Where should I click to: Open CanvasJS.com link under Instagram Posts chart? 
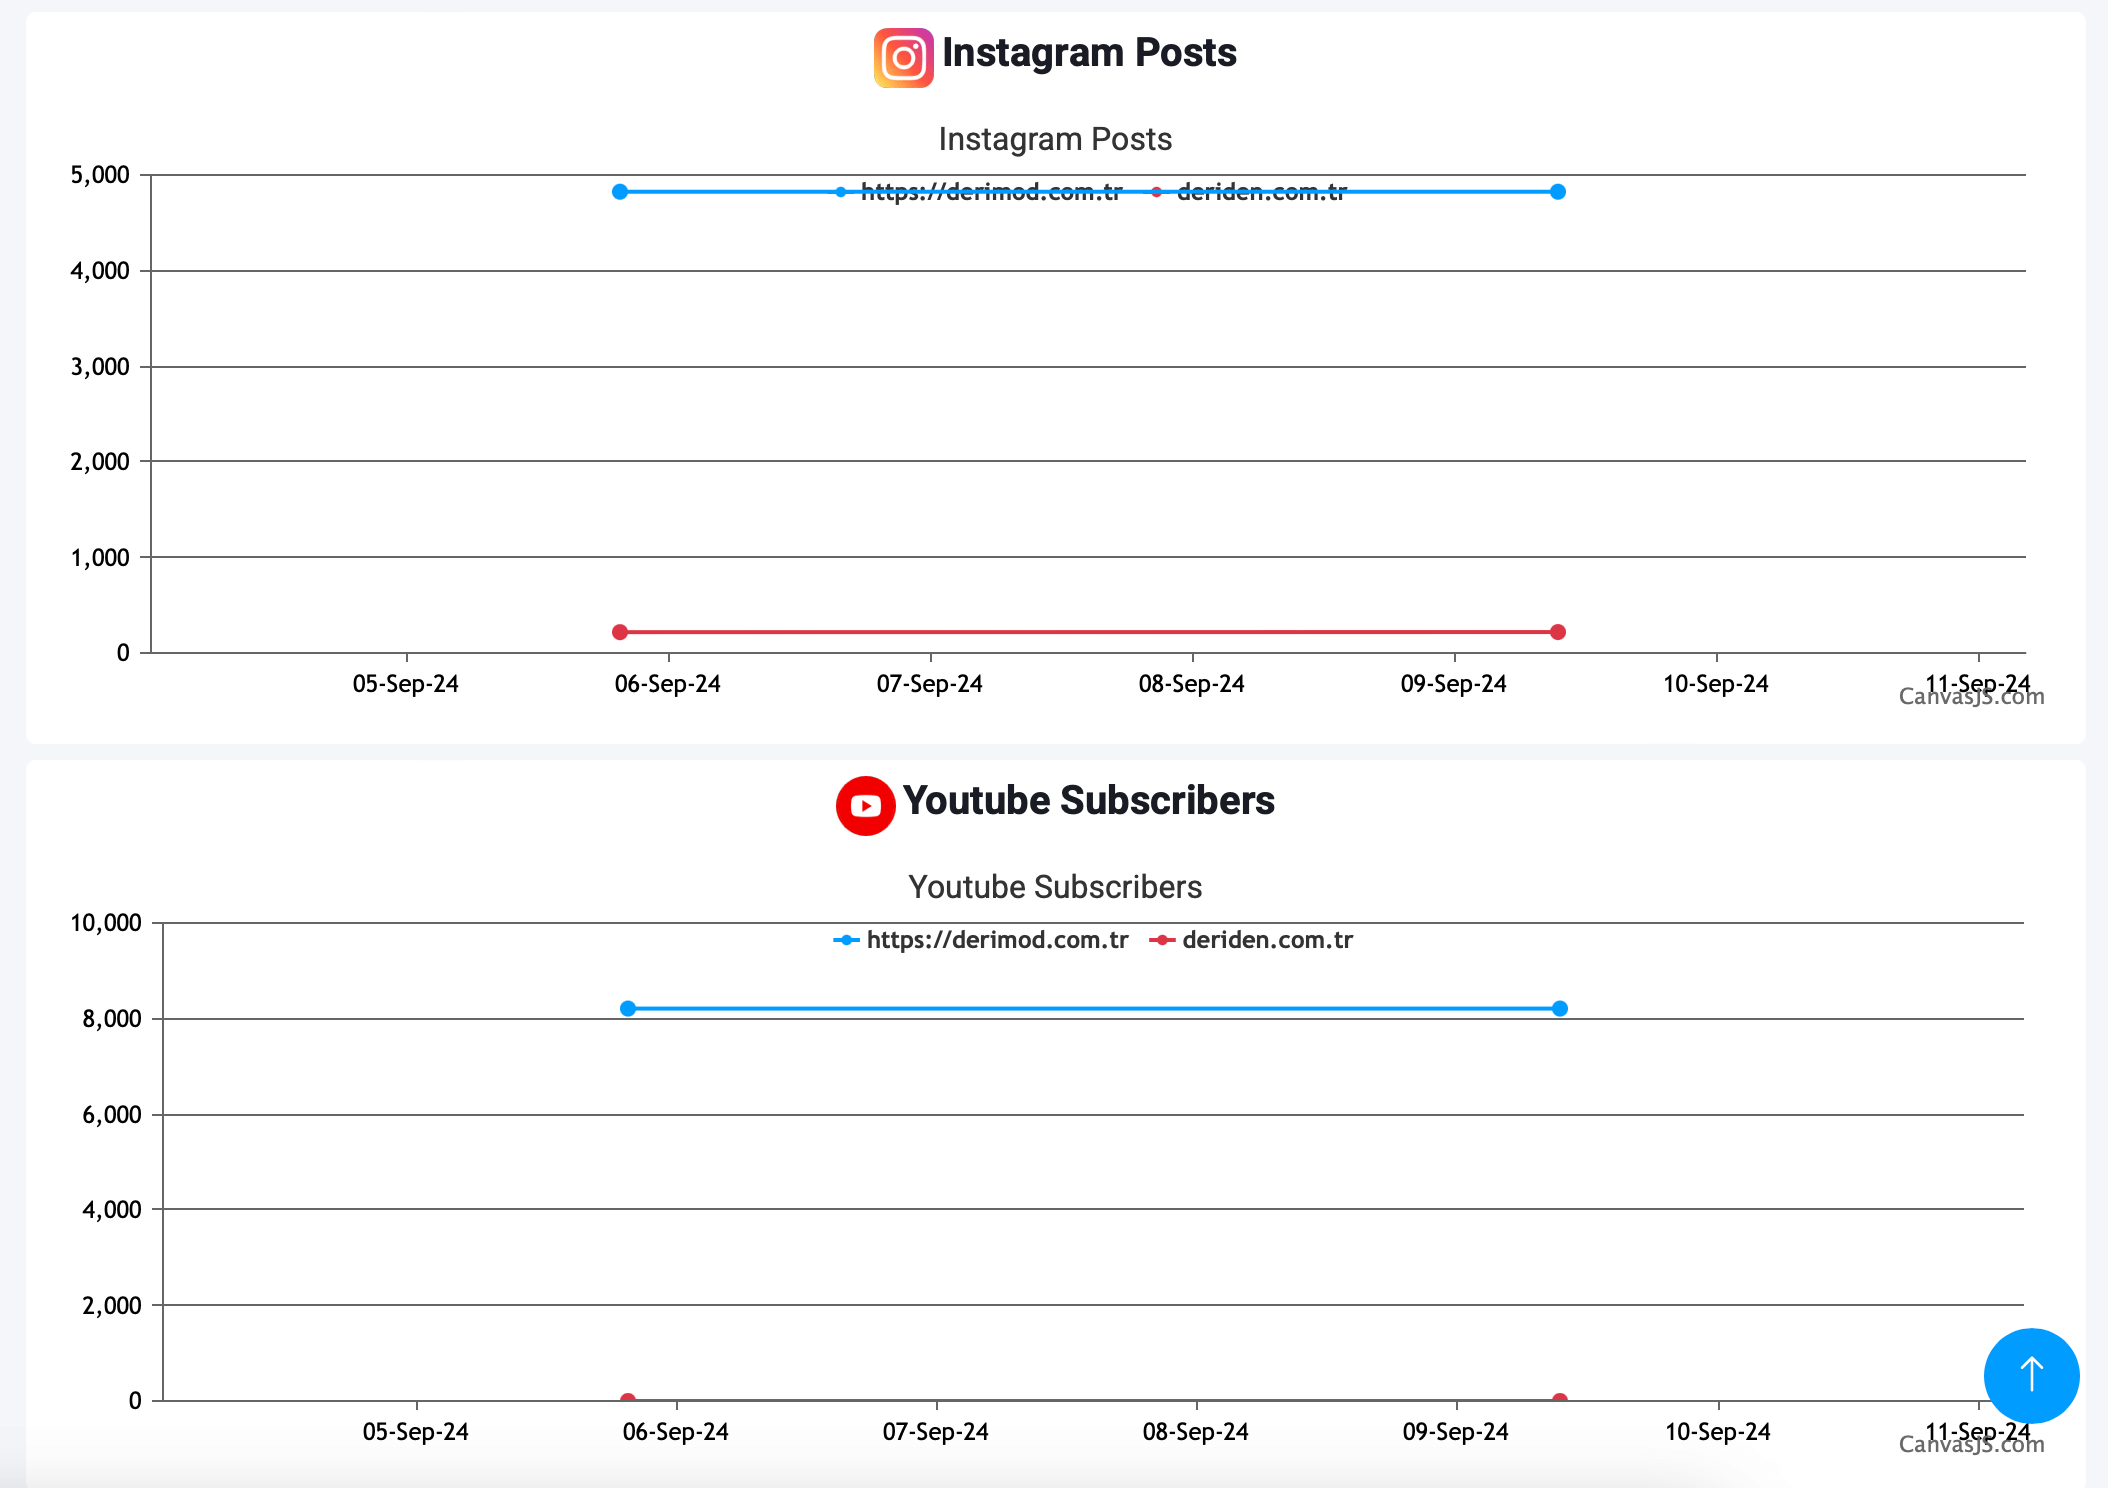(x=1971, y=698)
